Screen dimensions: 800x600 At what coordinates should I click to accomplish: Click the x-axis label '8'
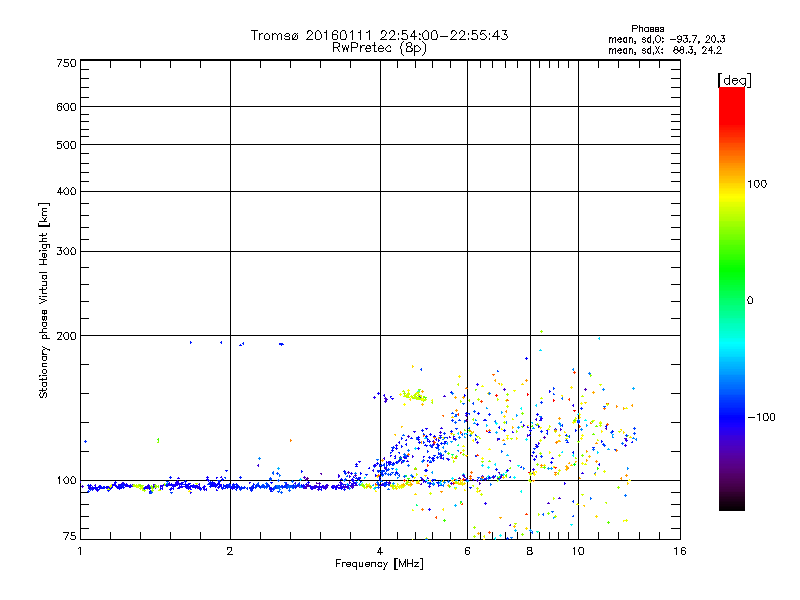pyautogui.click(x=530, y=551)
